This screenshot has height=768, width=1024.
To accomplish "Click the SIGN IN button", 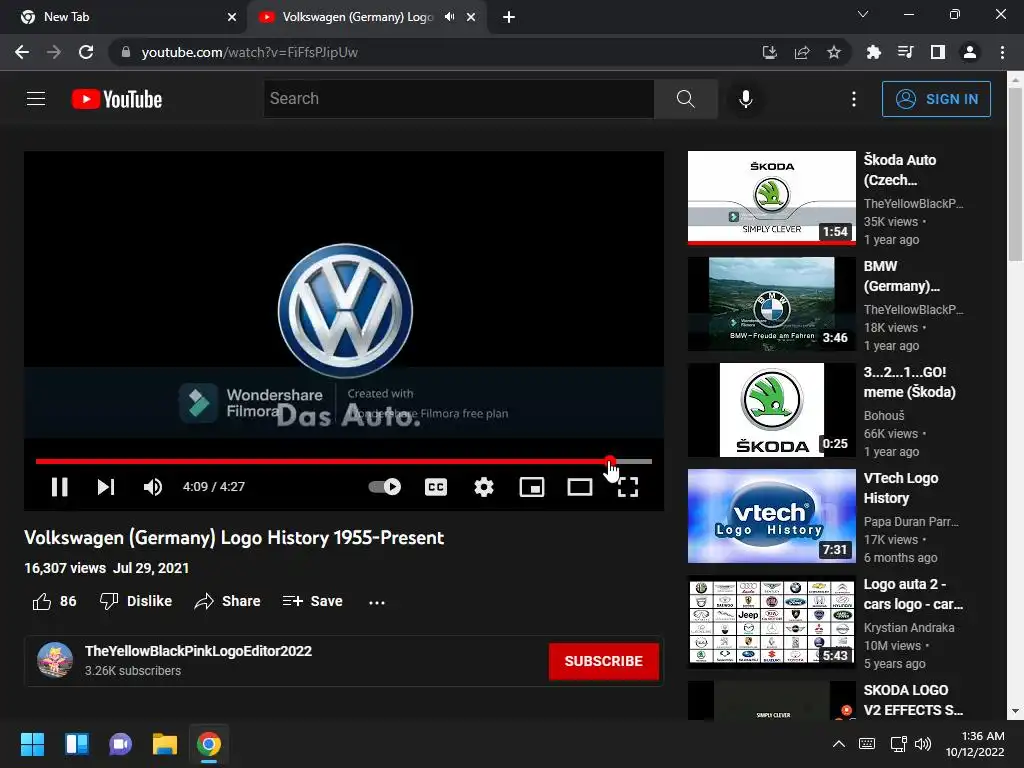I will (x=936, y=99).
